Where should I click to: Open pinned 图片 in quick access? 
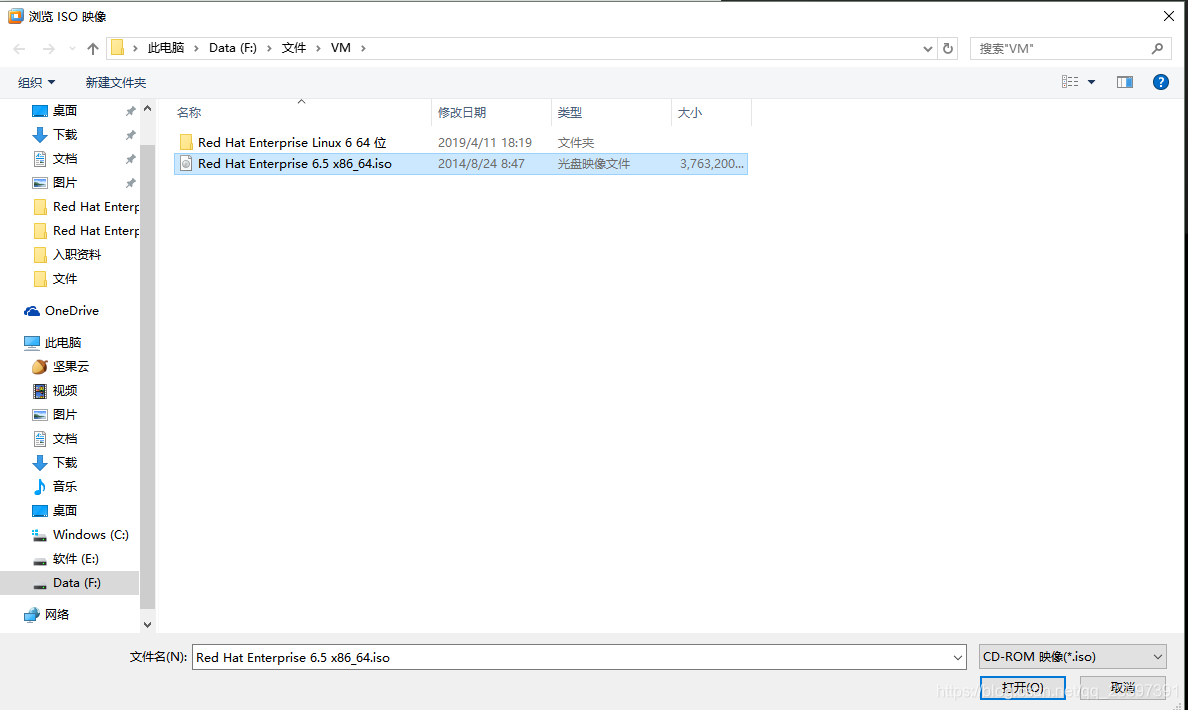point(65,183)
